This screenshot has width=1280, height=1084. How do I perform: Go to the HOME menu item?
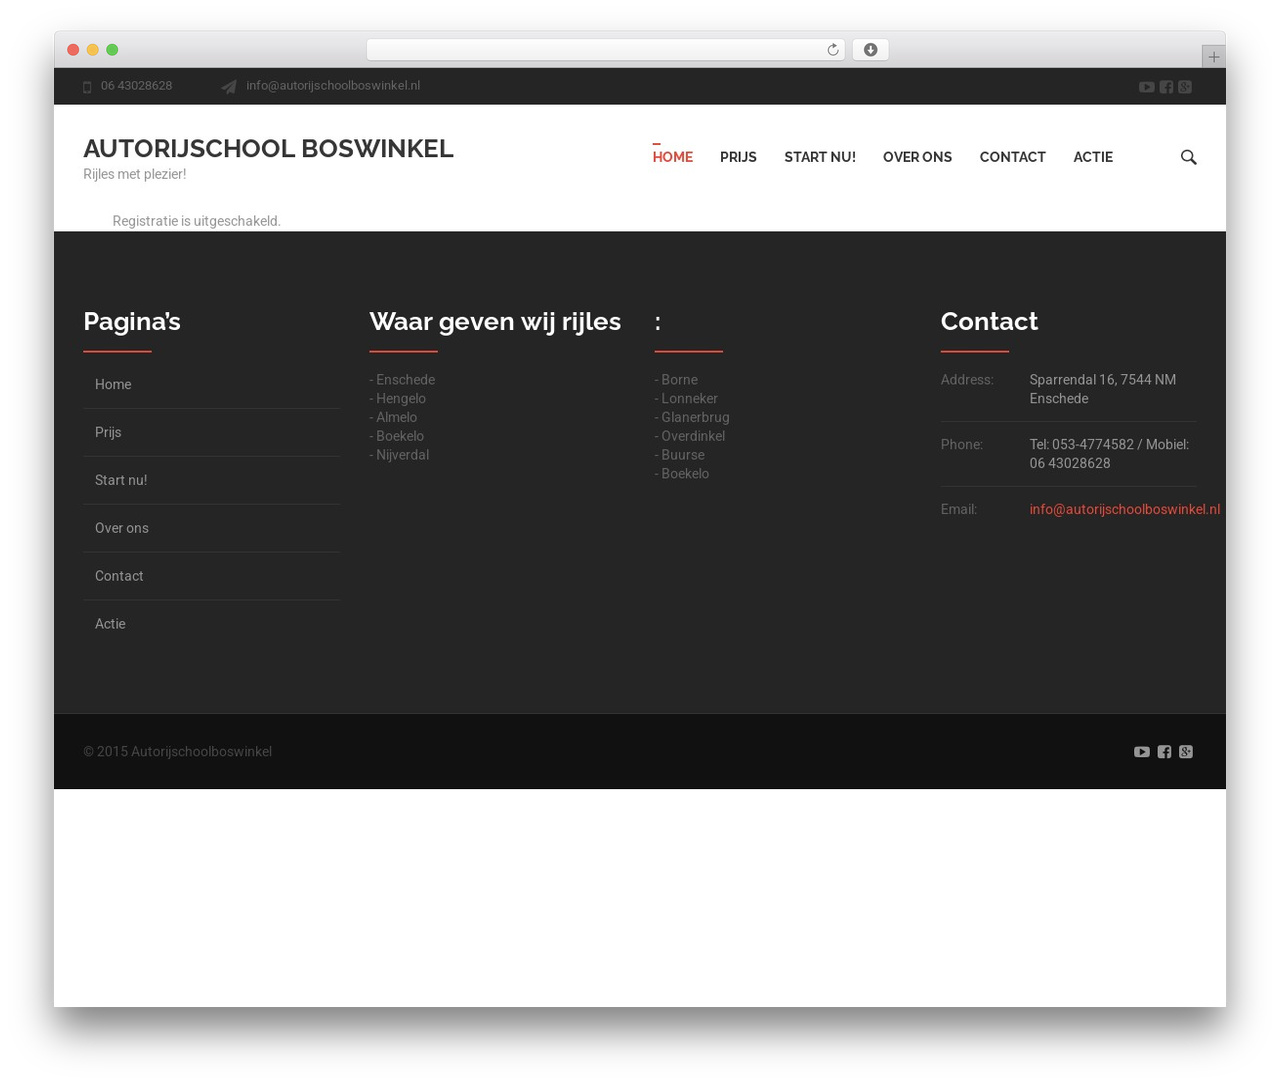[672, 157]
